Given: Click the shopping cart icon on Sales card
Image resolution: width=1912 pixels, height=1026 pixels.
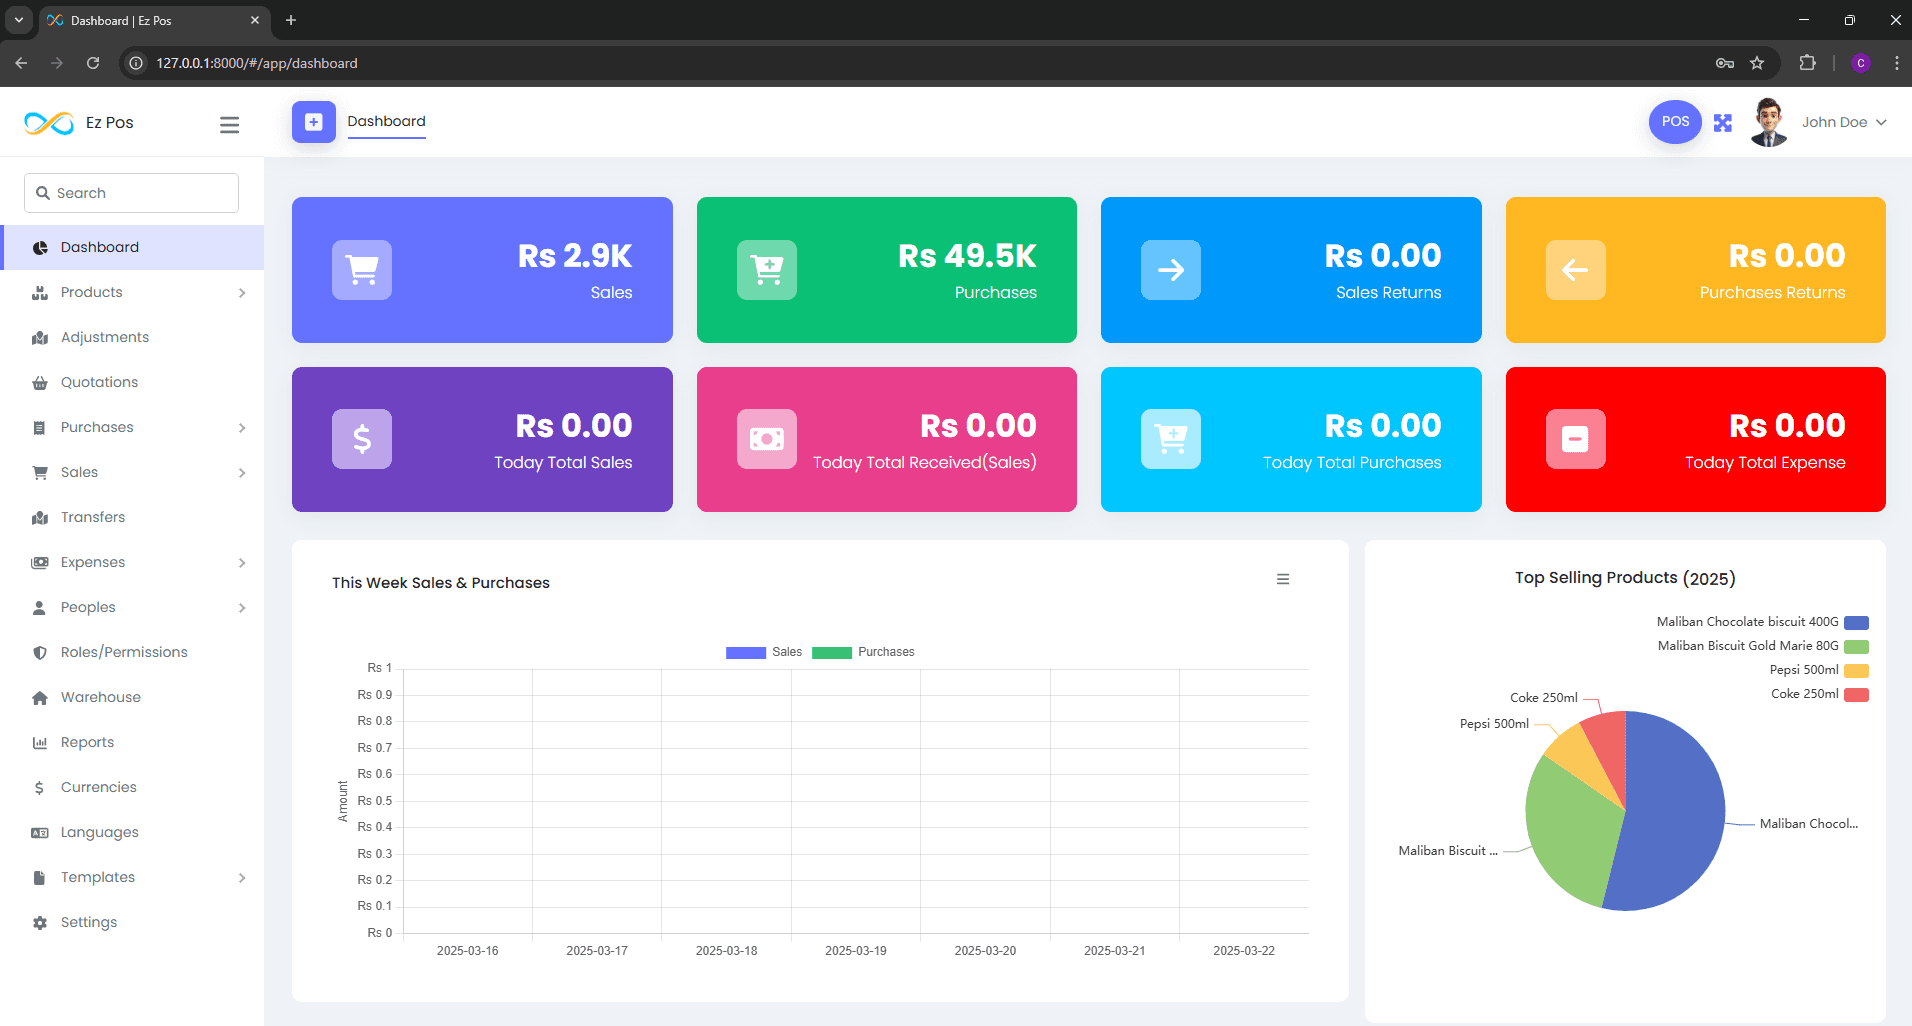Looking at the screenshot, I should pyautogui.click(x=362, y=270).
